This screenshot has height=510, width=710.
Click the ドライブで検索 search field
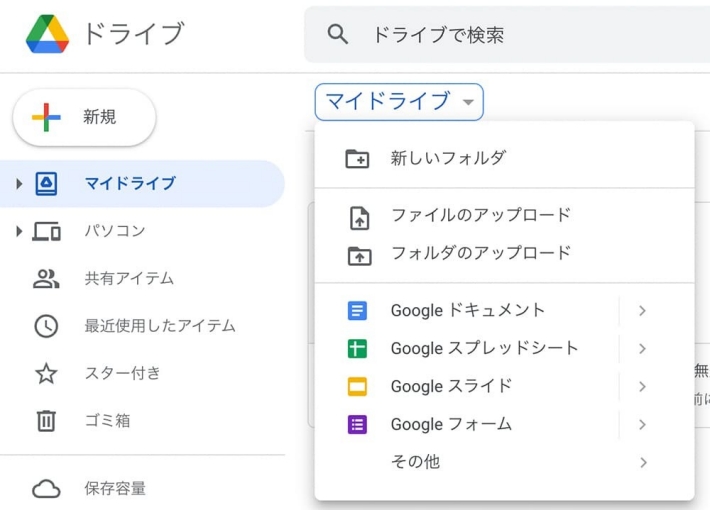click(507, 34)
